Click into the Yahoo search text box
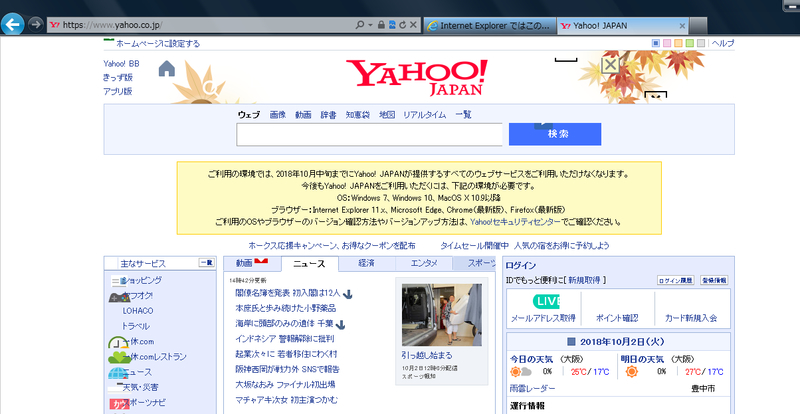The image size is (800, 414). pos(369,134)
